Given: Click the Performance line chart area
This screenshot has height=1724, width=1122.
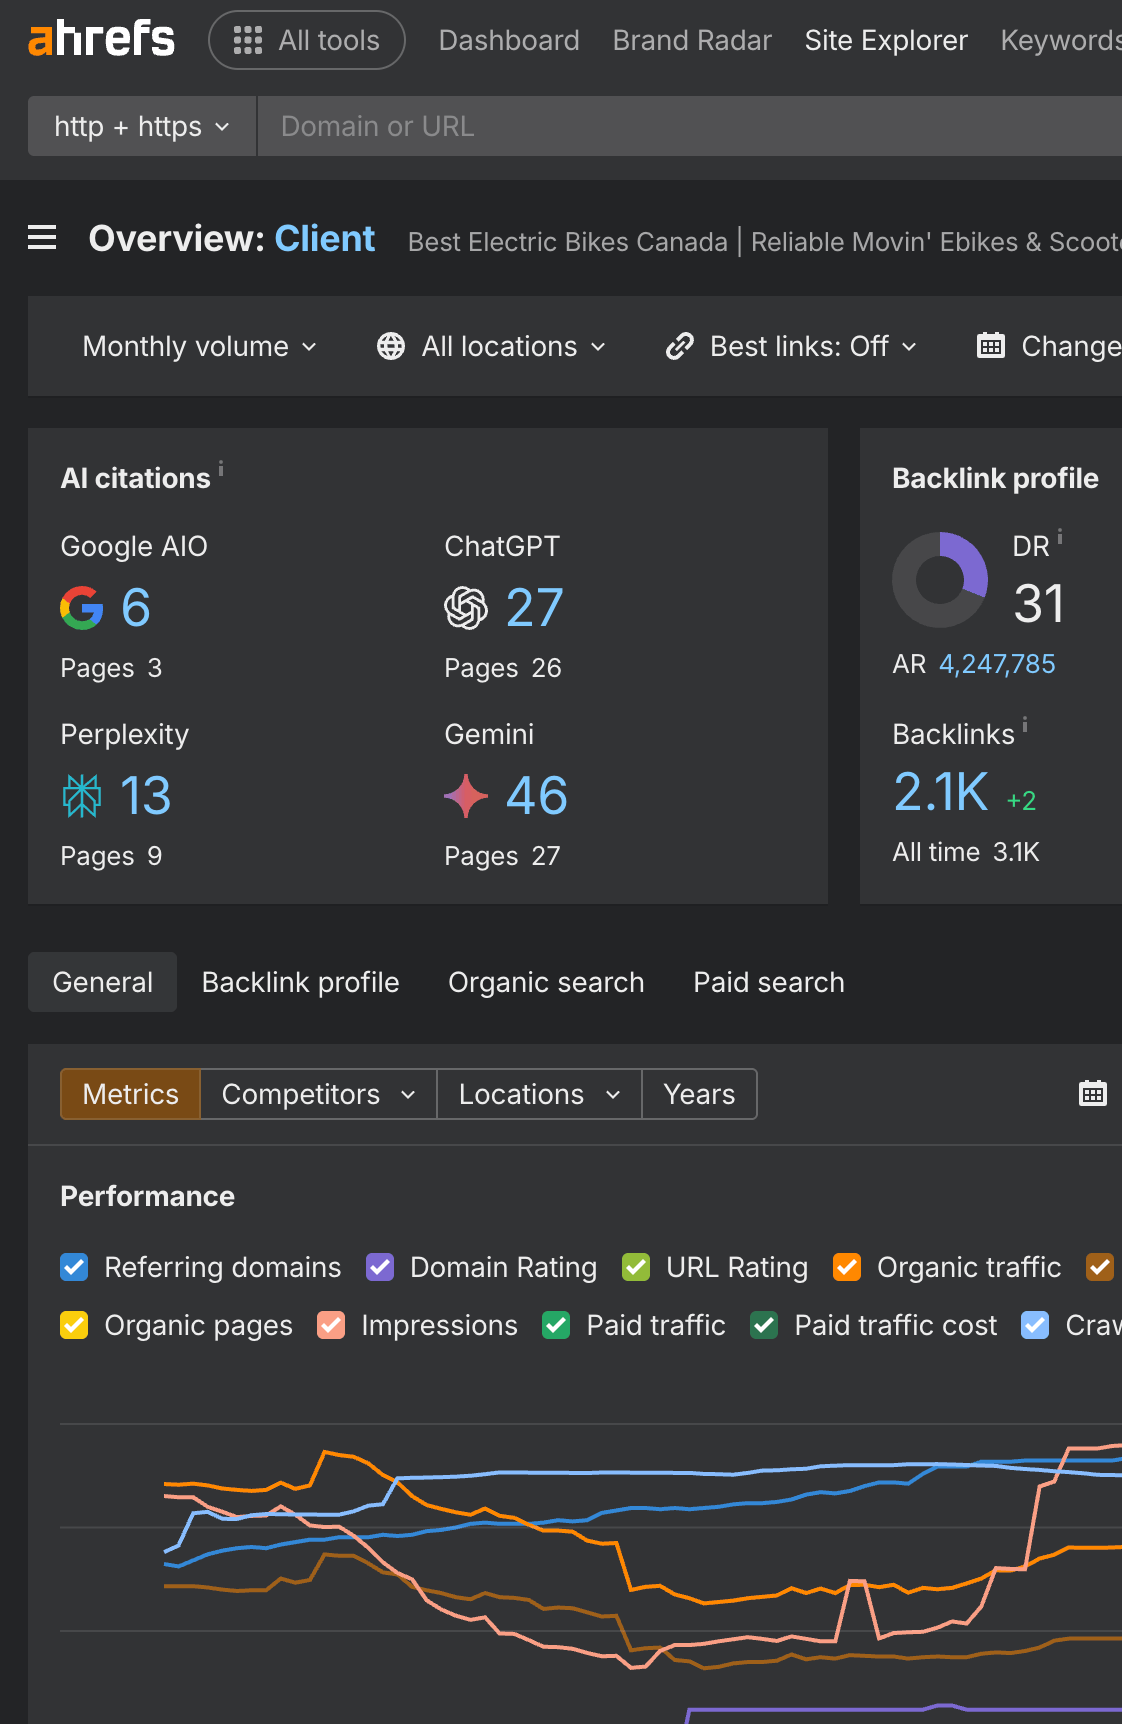Looking at the screenshot, I should [591, 1570].
